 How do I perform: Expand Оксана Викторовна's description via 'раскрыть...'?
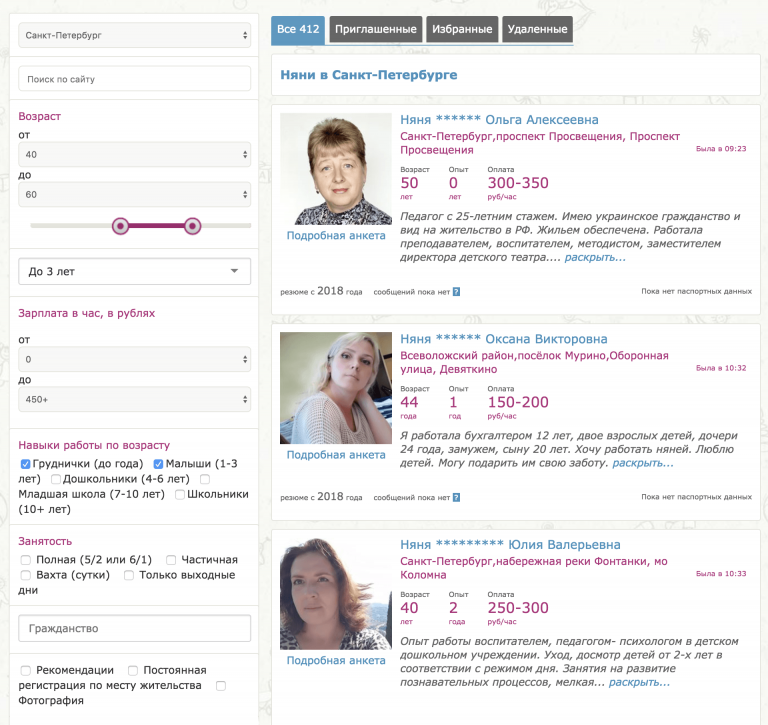point(643,463)
